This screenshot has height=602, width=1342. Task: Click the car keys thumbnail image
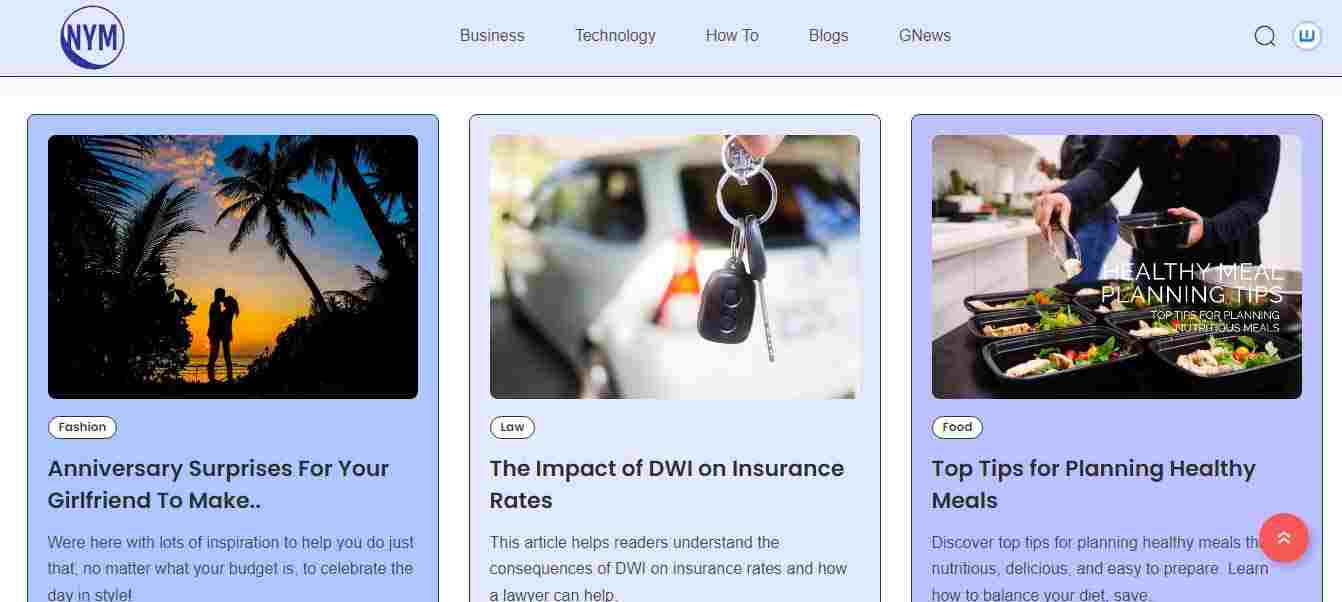coord(675,267)
